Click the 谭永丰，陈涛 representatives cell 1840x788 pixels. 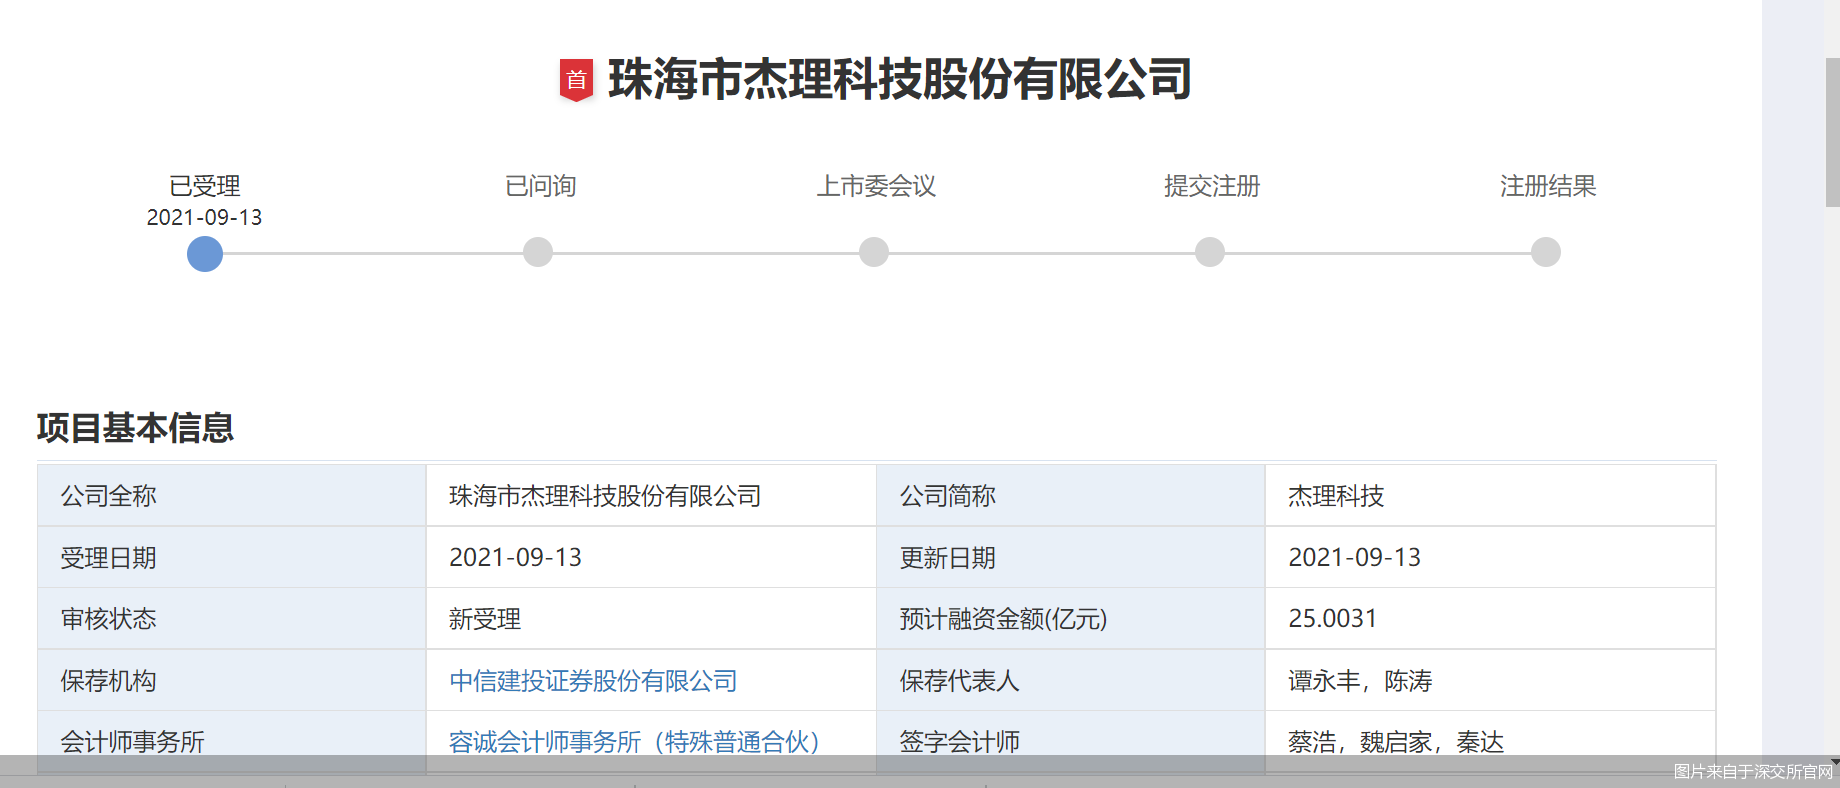[x=1490, y=680]
